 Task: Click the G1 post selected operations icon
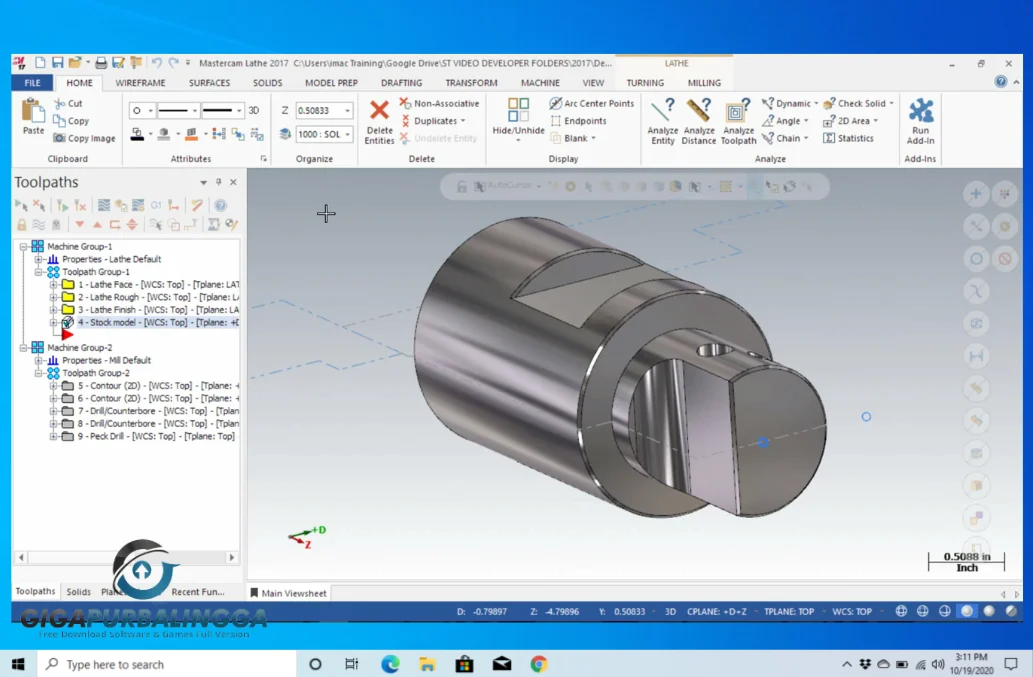coord(155,205)
